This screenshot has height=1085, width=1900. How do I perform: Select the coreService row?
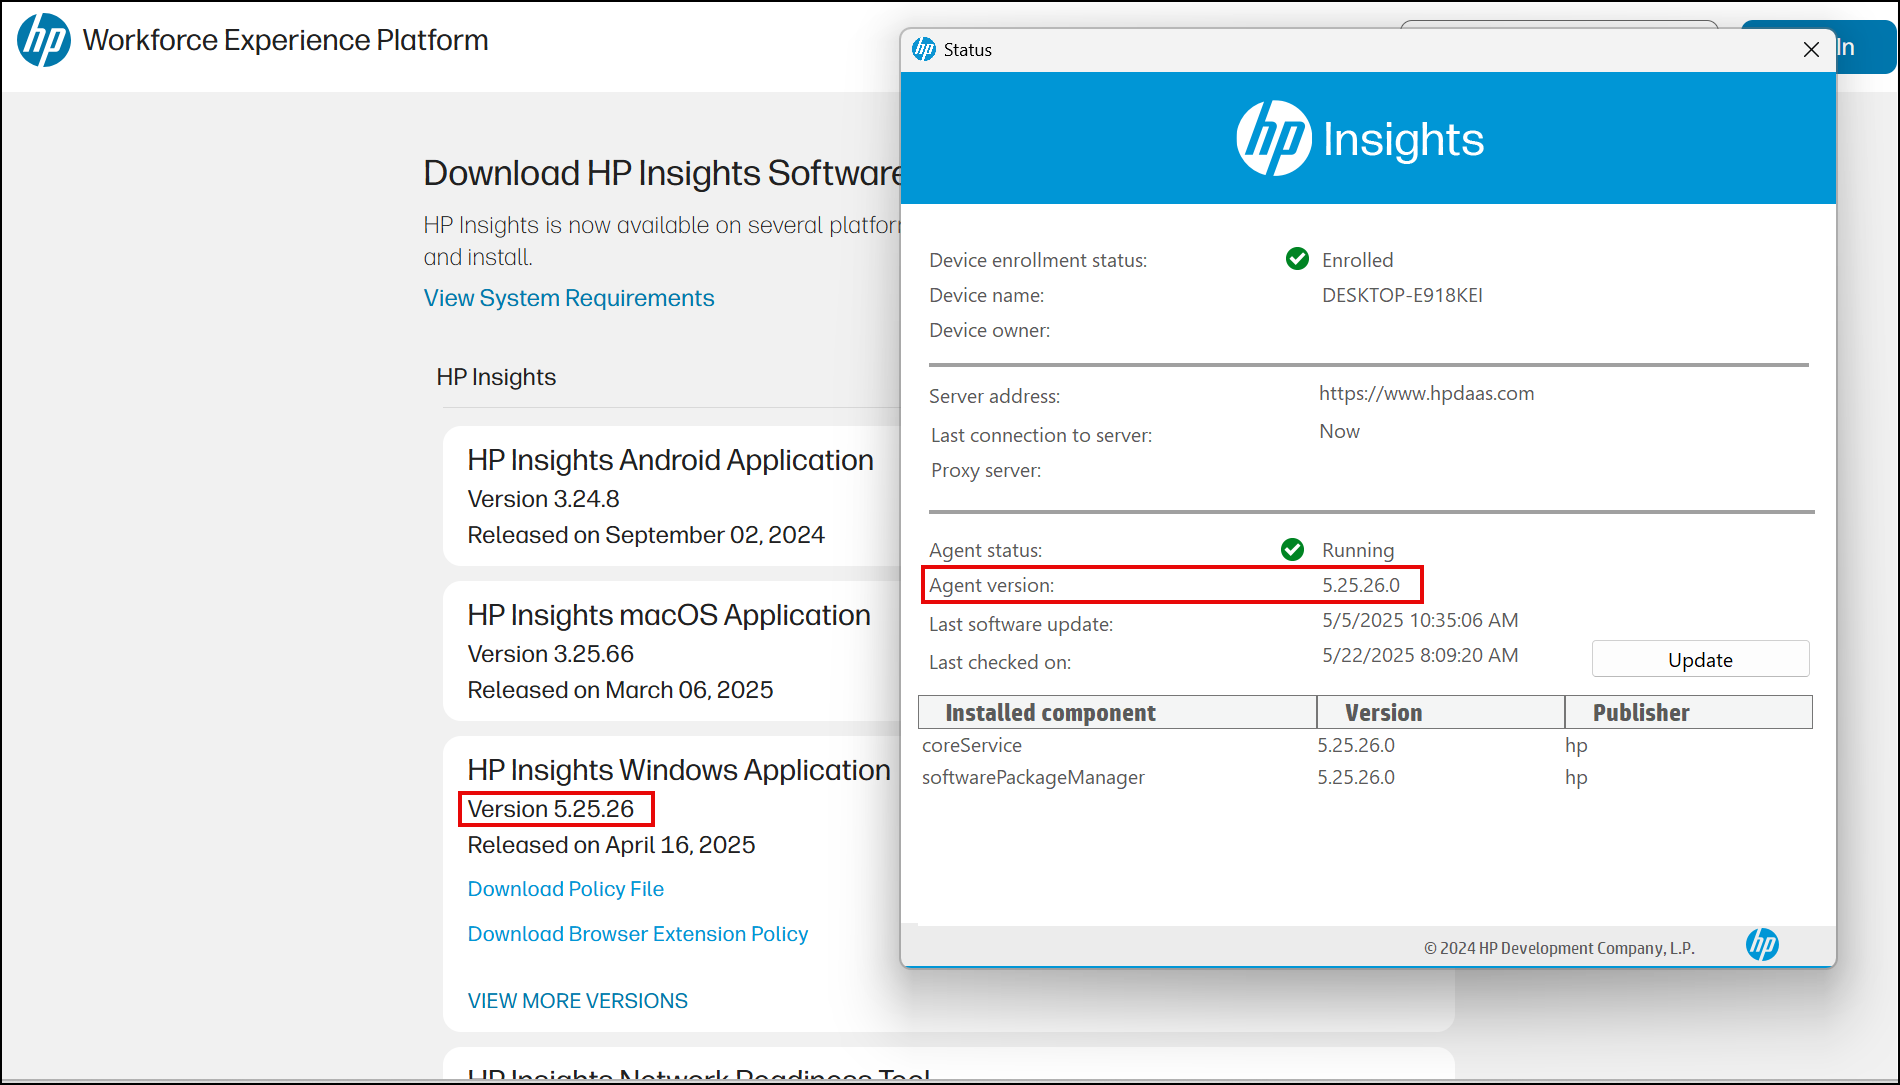click(972, 745)
